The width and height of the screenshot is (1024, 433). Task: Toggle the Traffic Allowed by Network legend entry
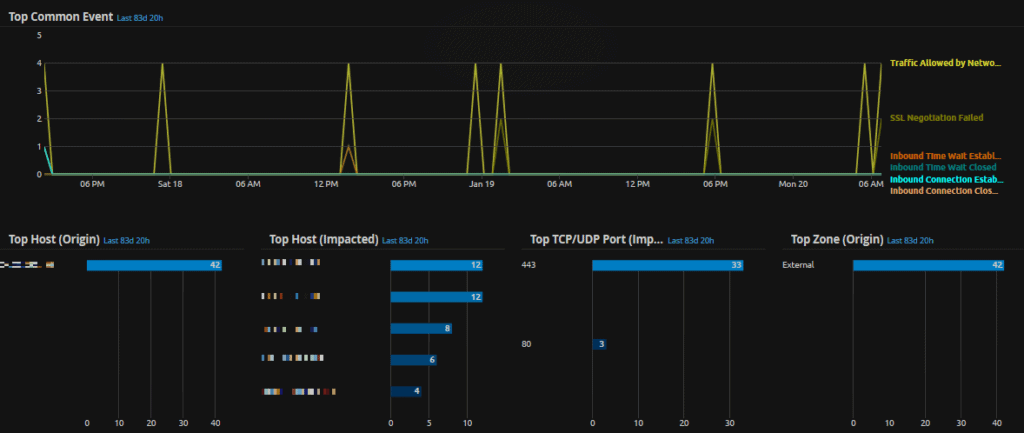(945, 63)
